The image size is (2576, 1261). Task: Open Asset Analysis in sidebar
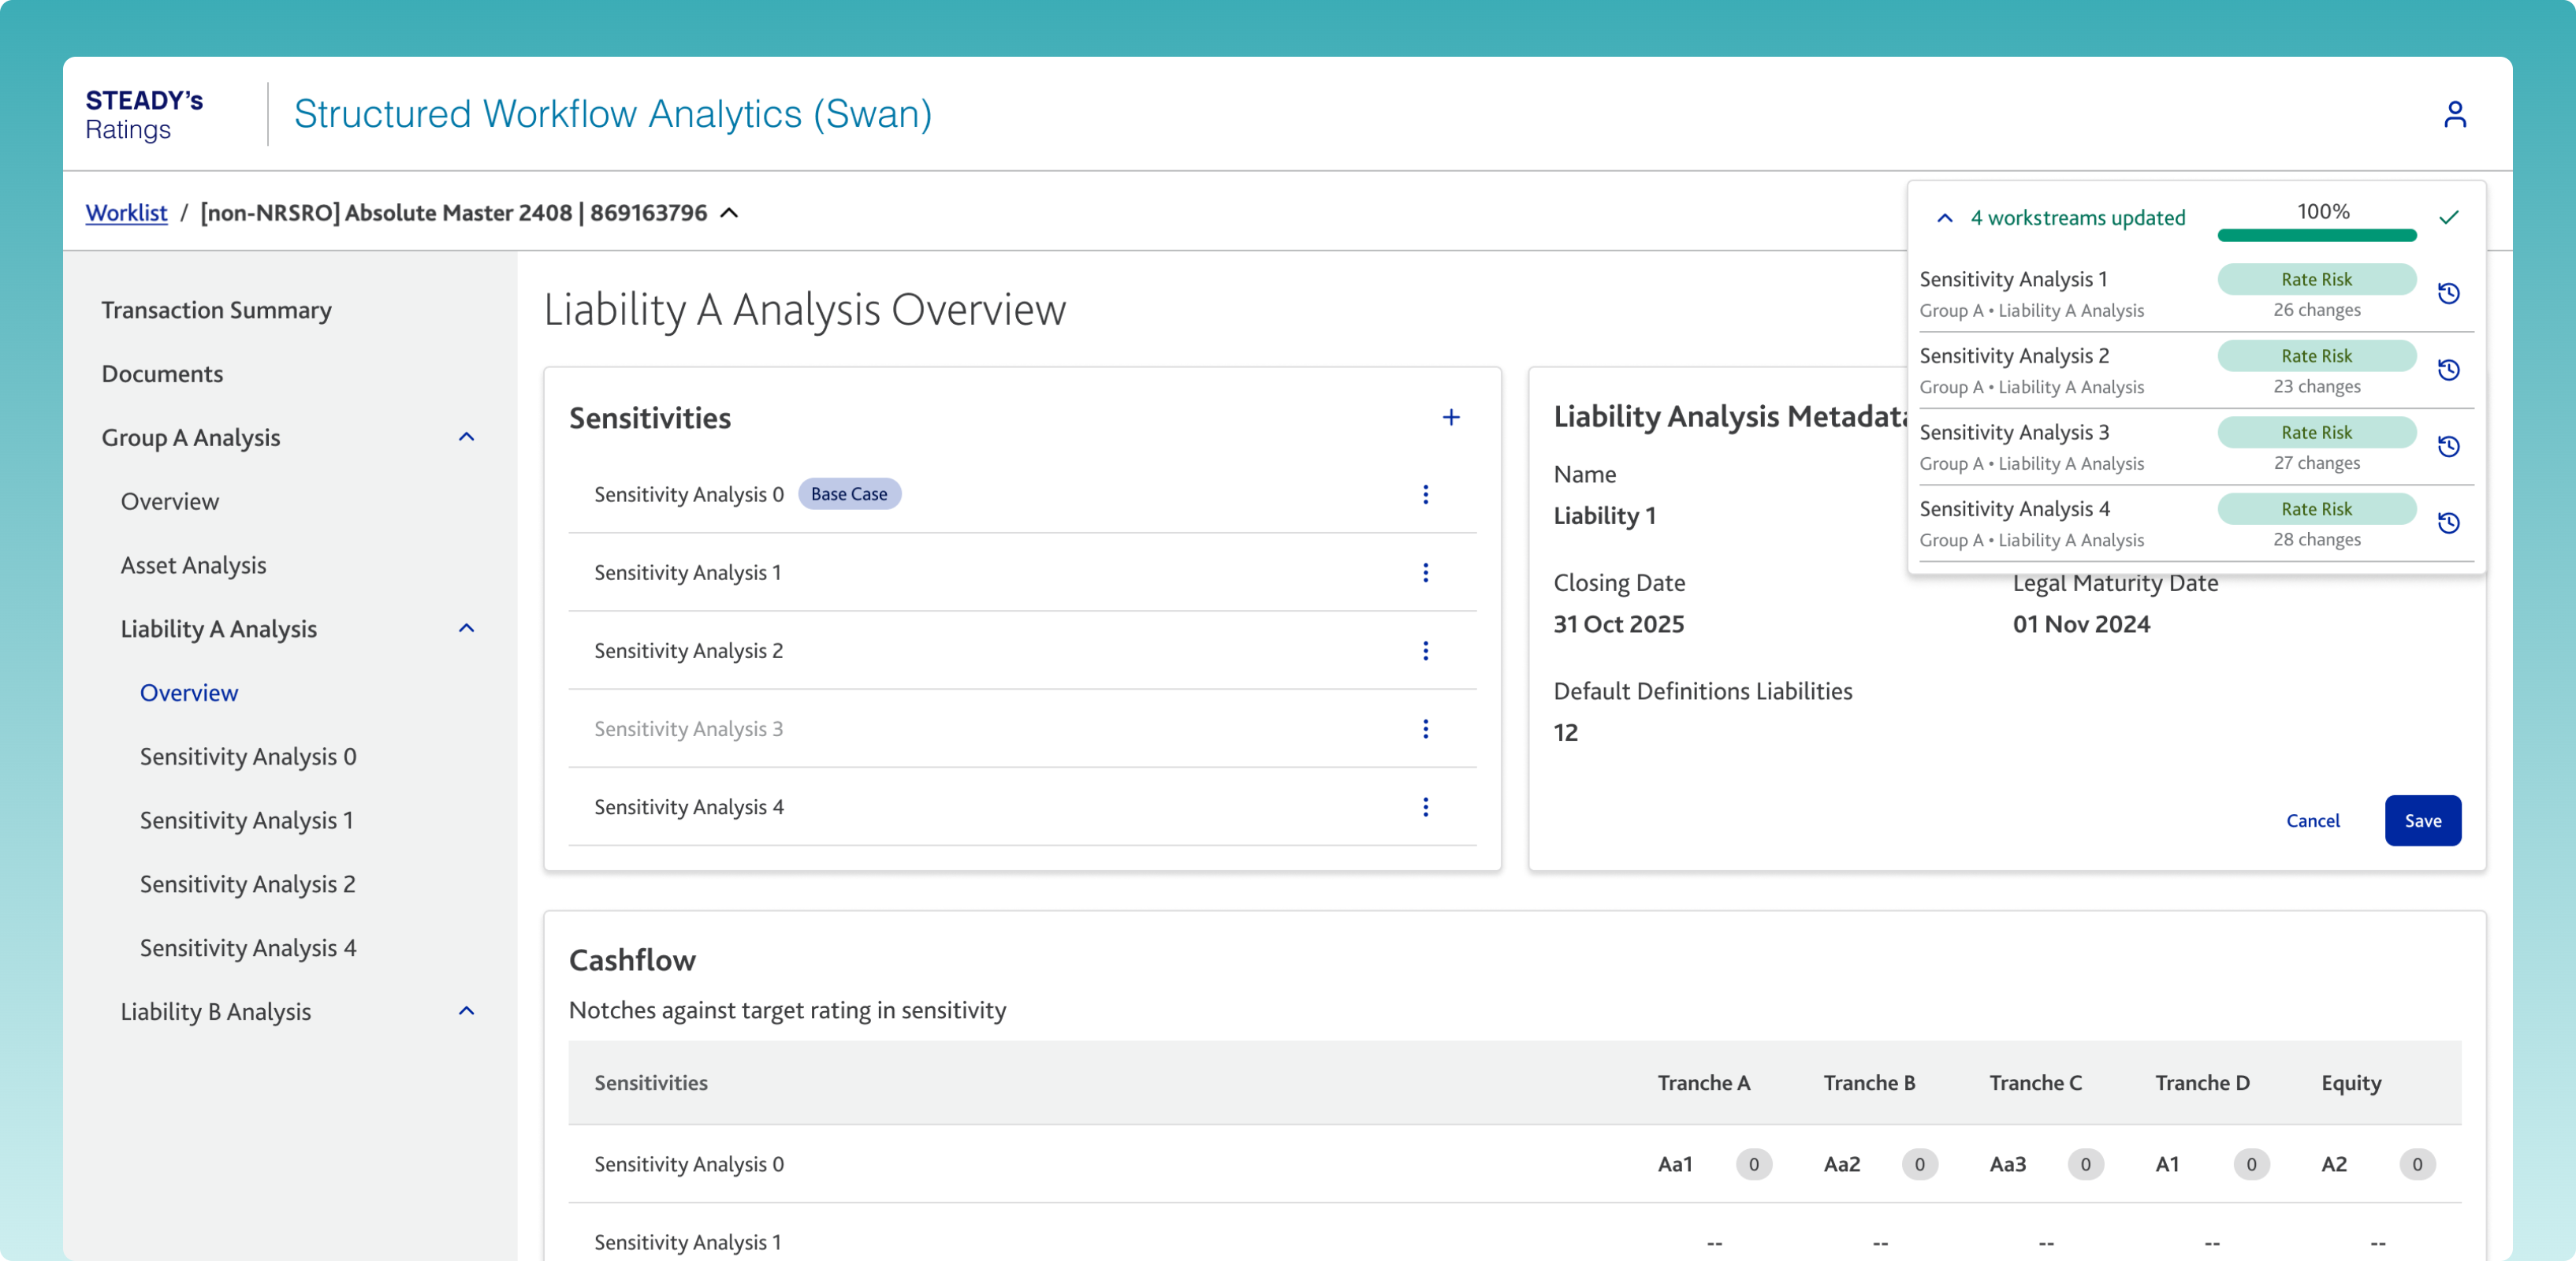pyautogui.click(x=193, y=565)
